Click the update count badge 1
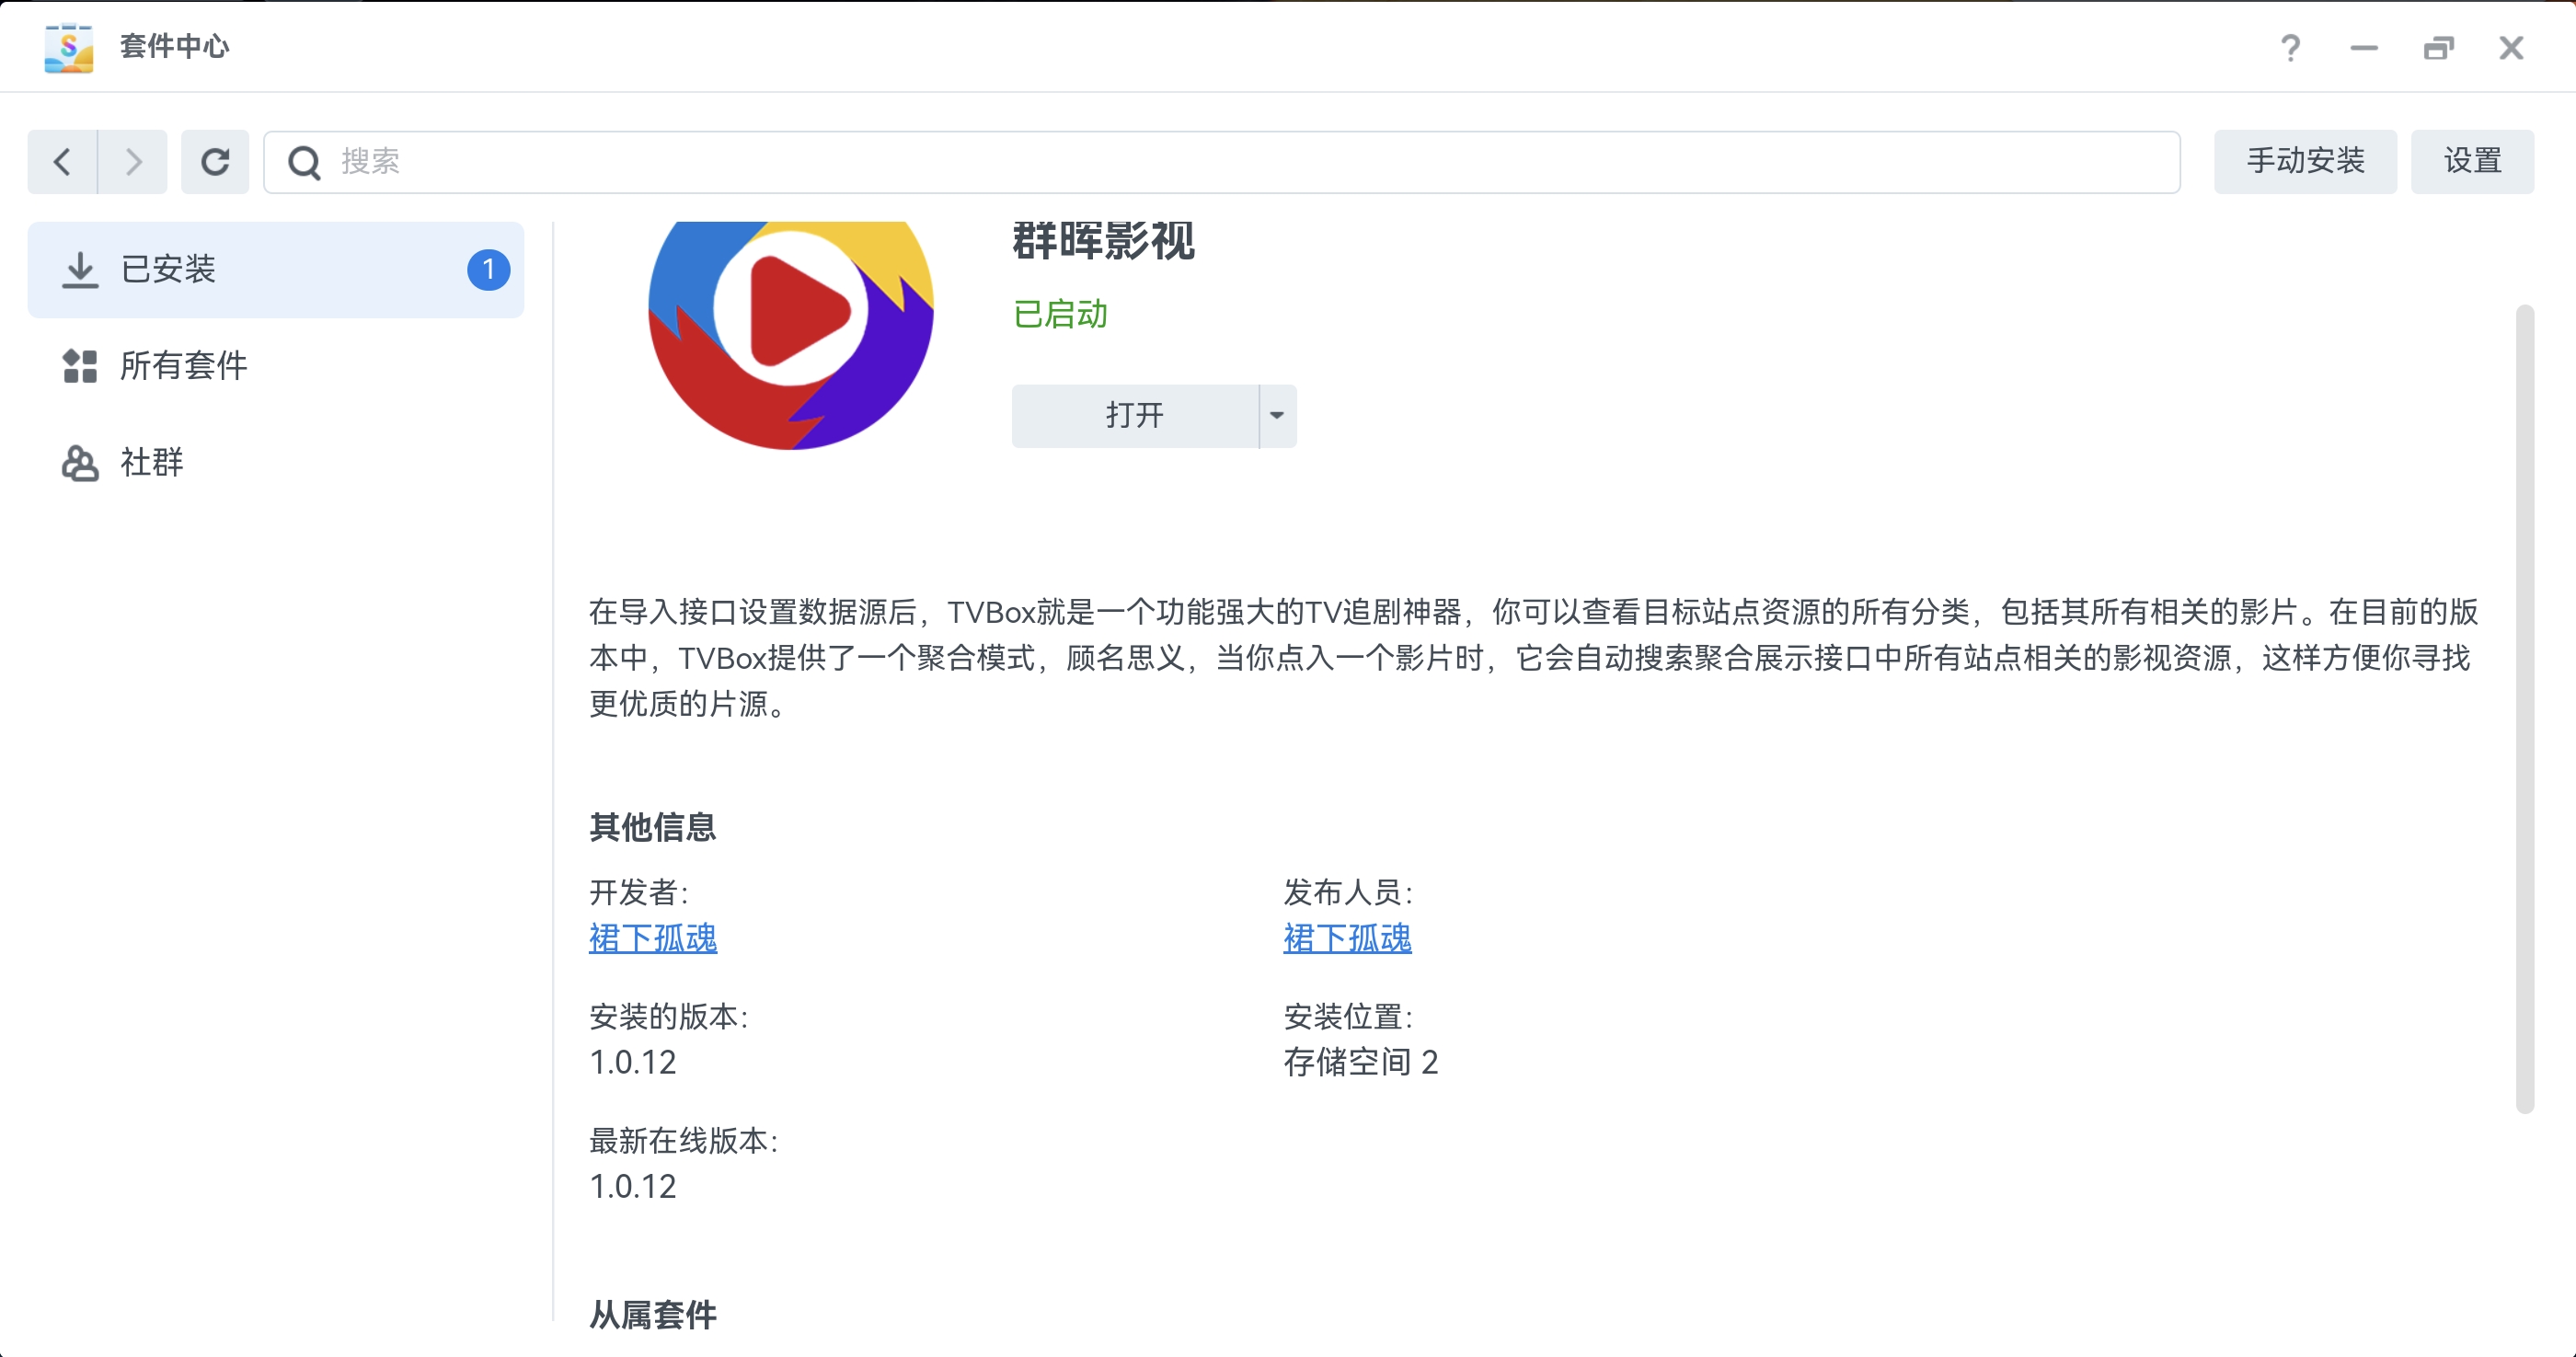Image resolution: width=2576 pixels, height=1357 pixels. [x=488, y=270]
